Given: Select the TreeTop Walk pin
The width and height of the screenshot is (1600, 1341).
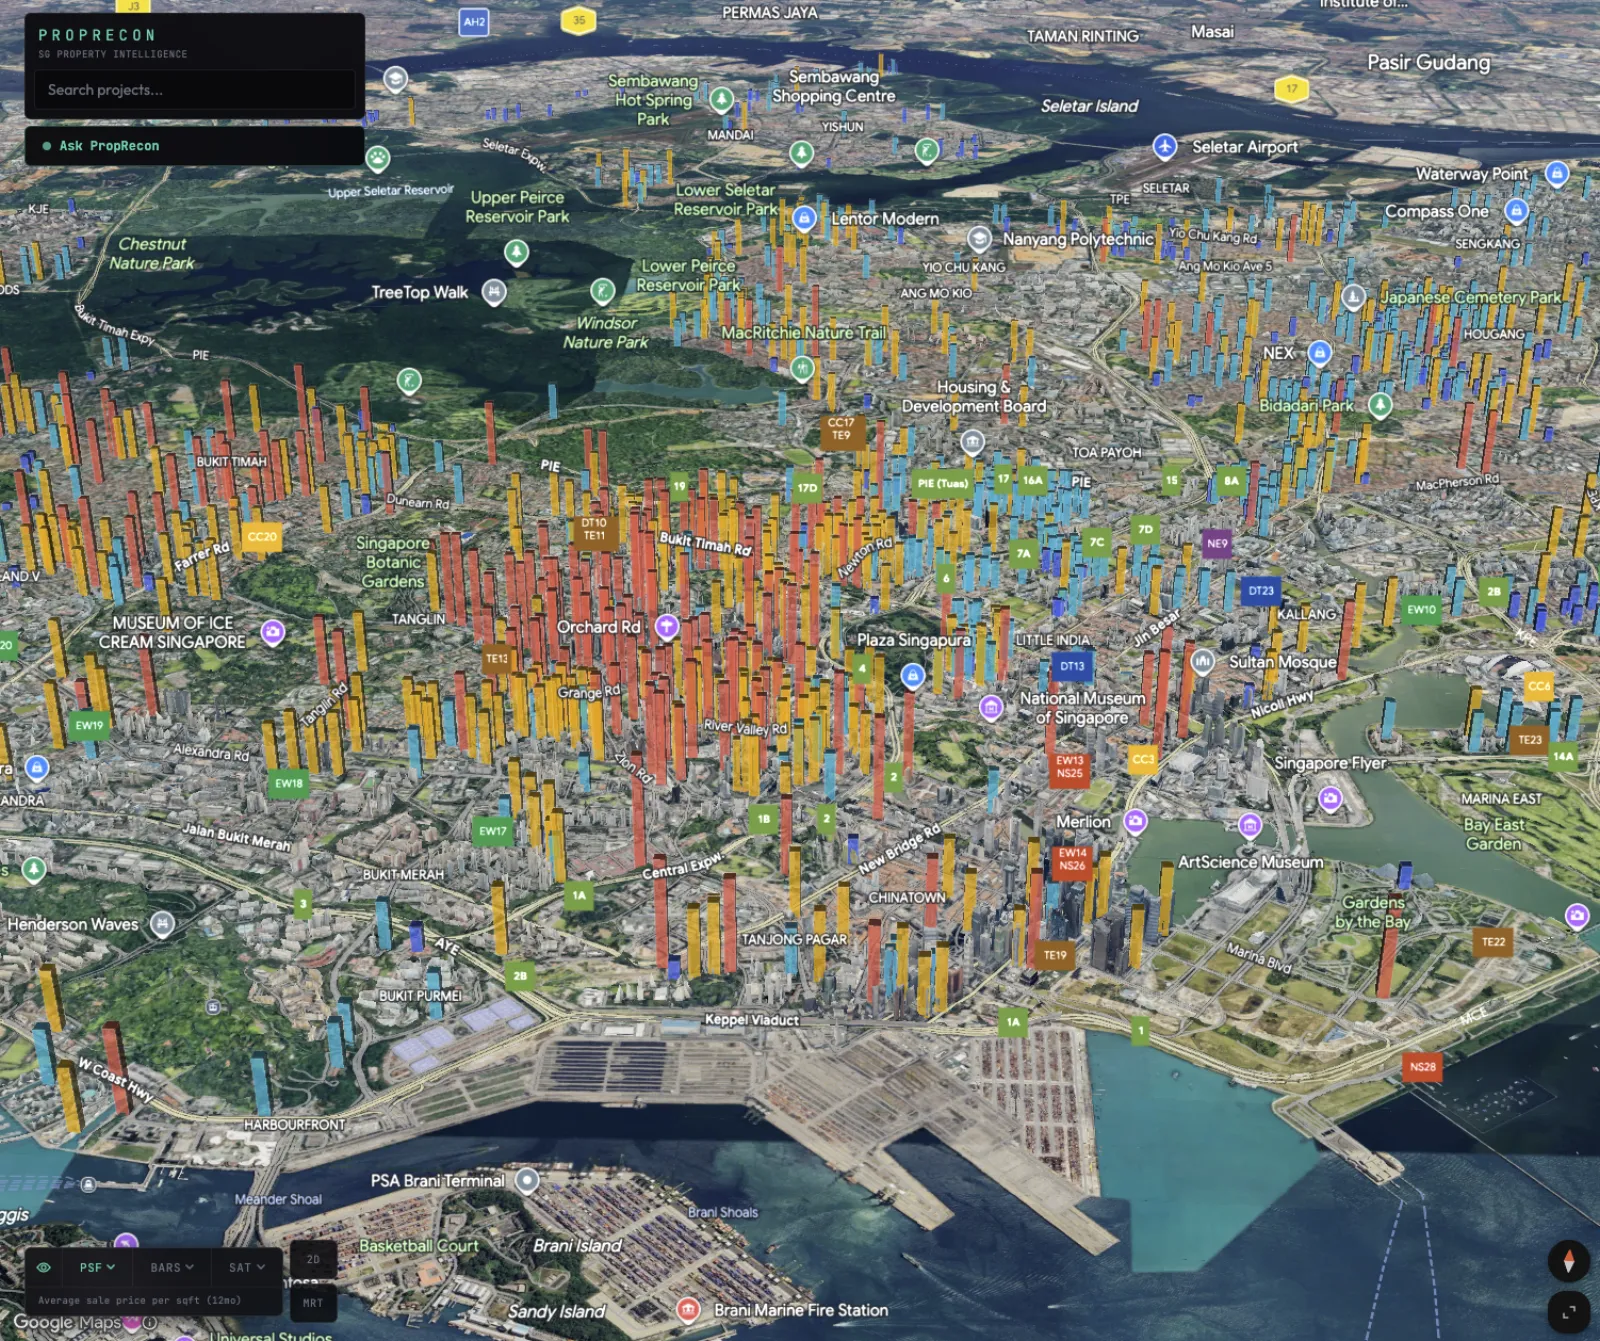Looking at the screenshot, I should pyautogui.click(x=494, y=292).
